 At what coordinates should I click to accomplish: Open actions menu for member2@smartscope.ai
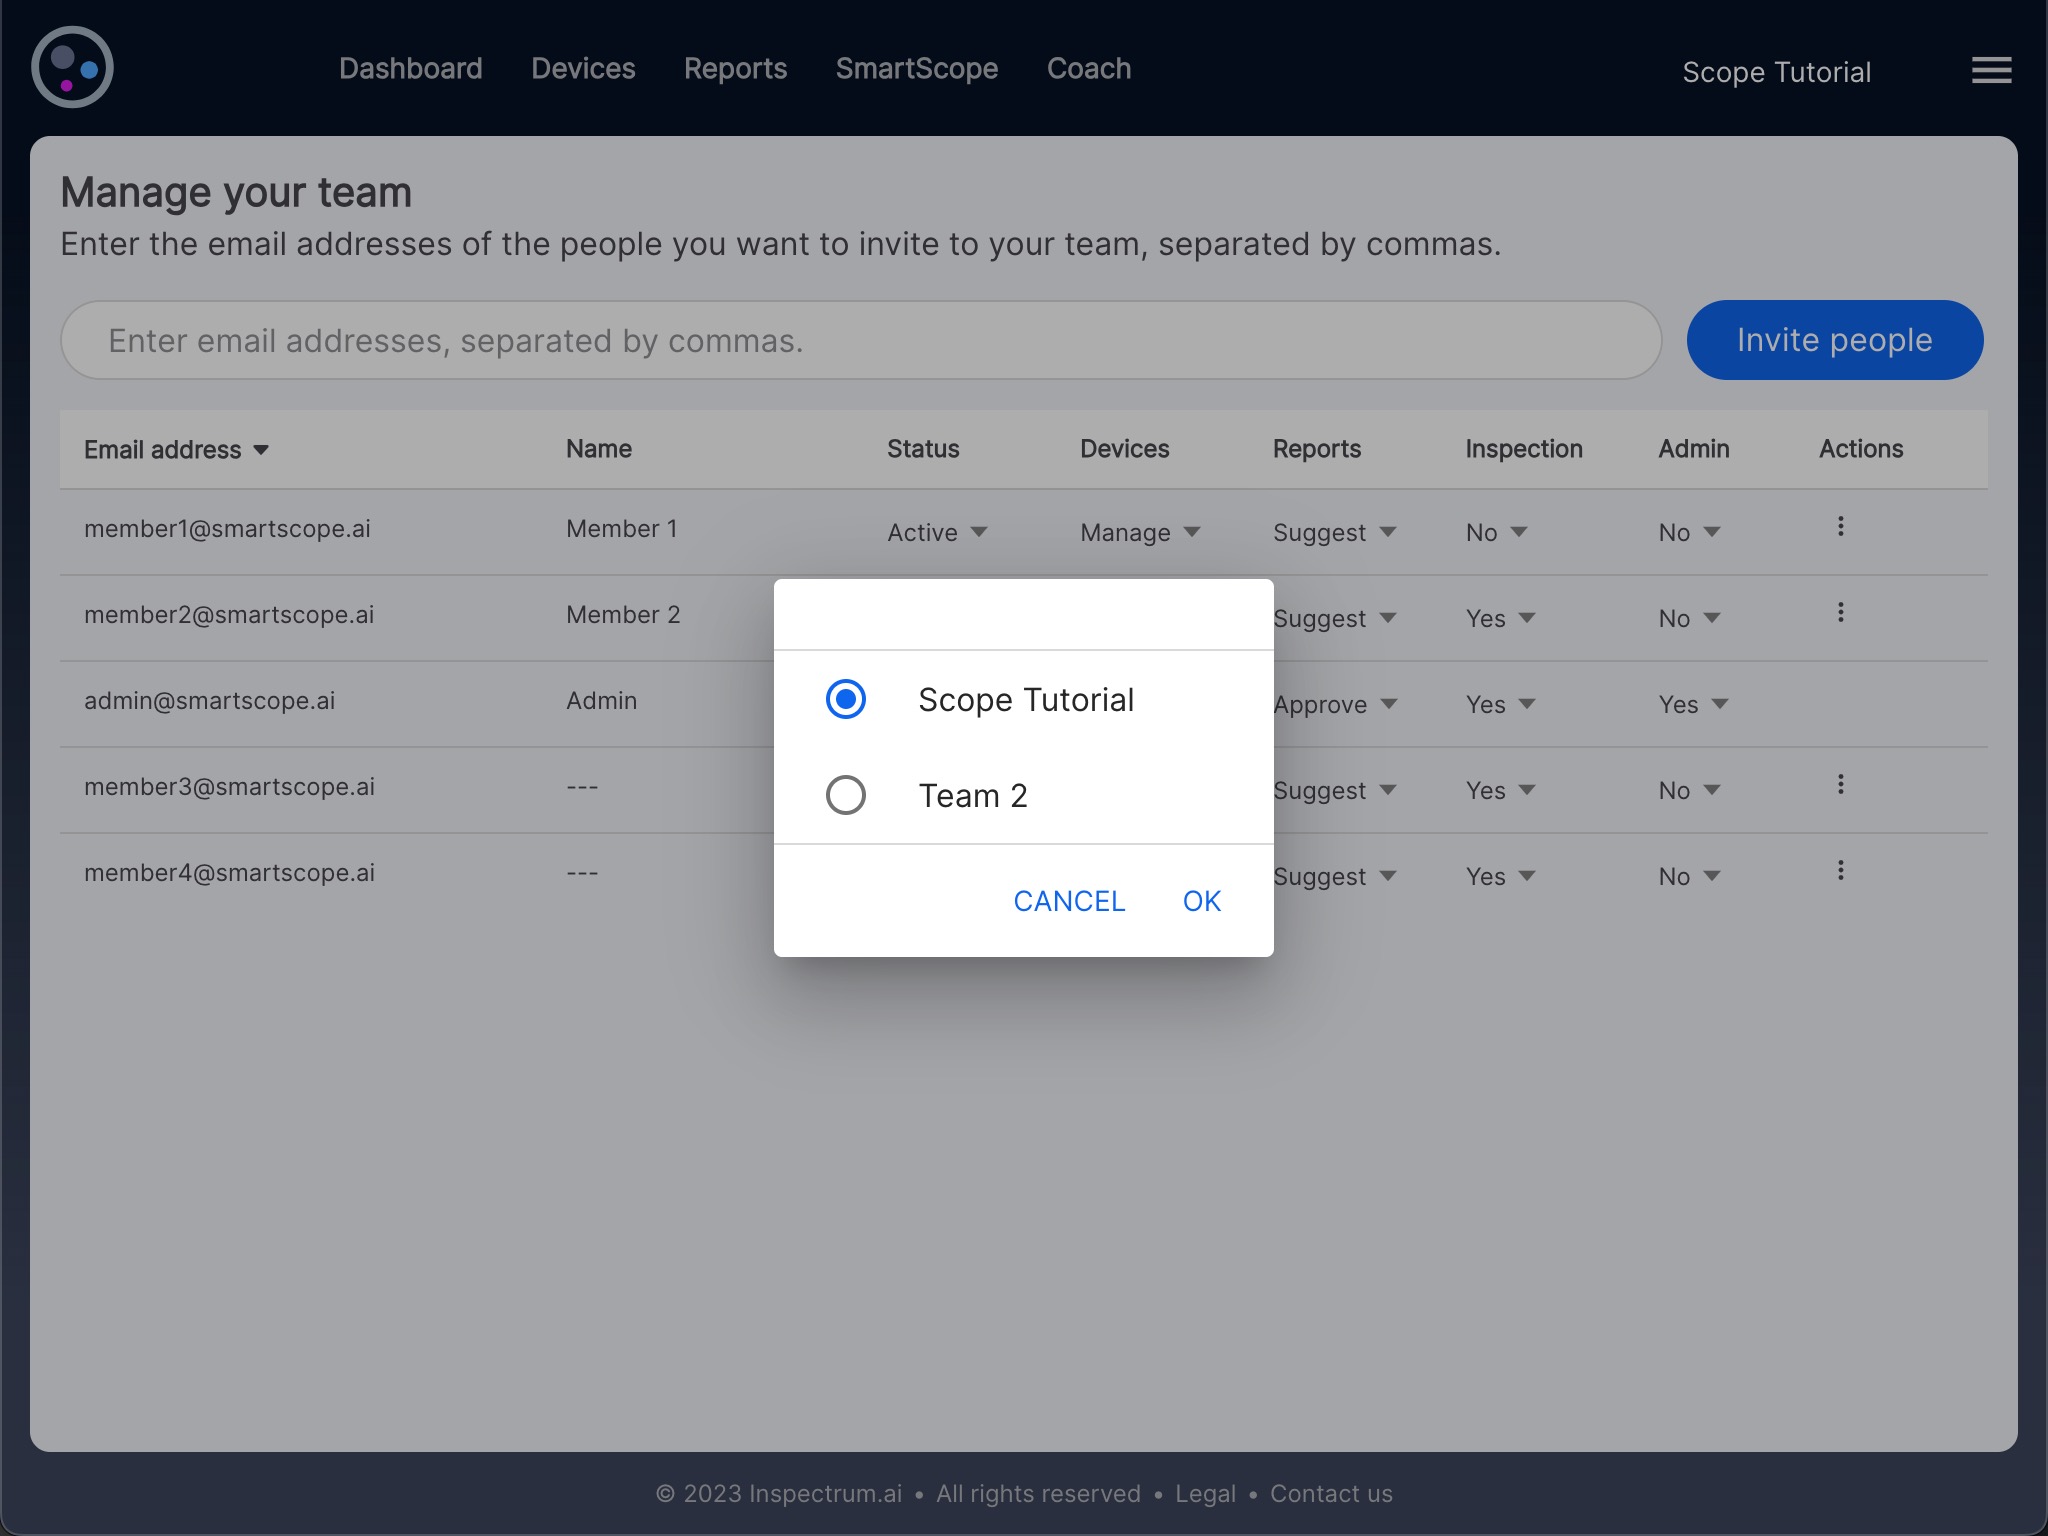pos(1840,613)
